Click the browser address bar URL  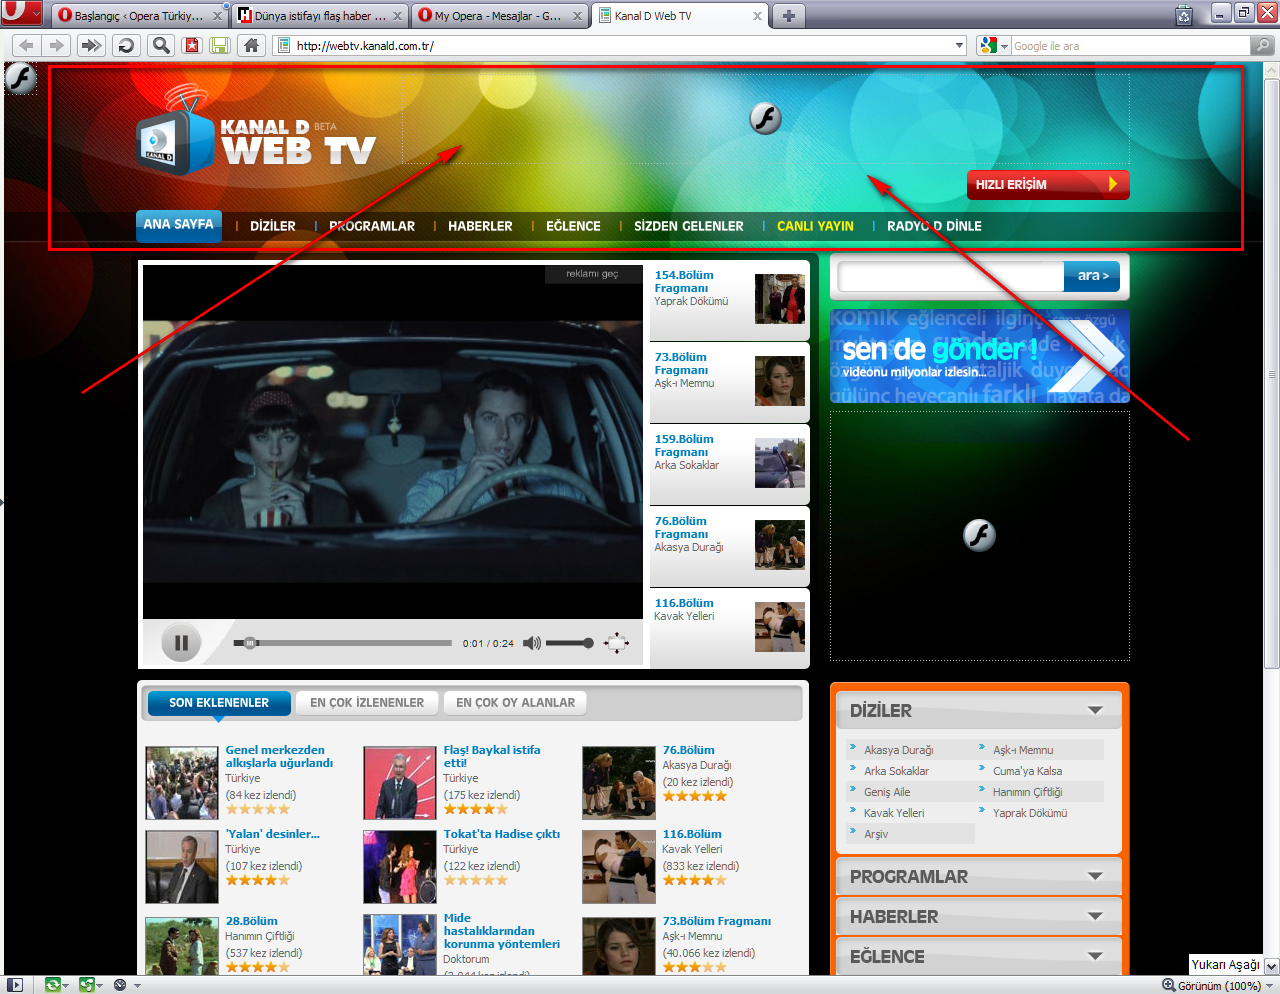365,46
